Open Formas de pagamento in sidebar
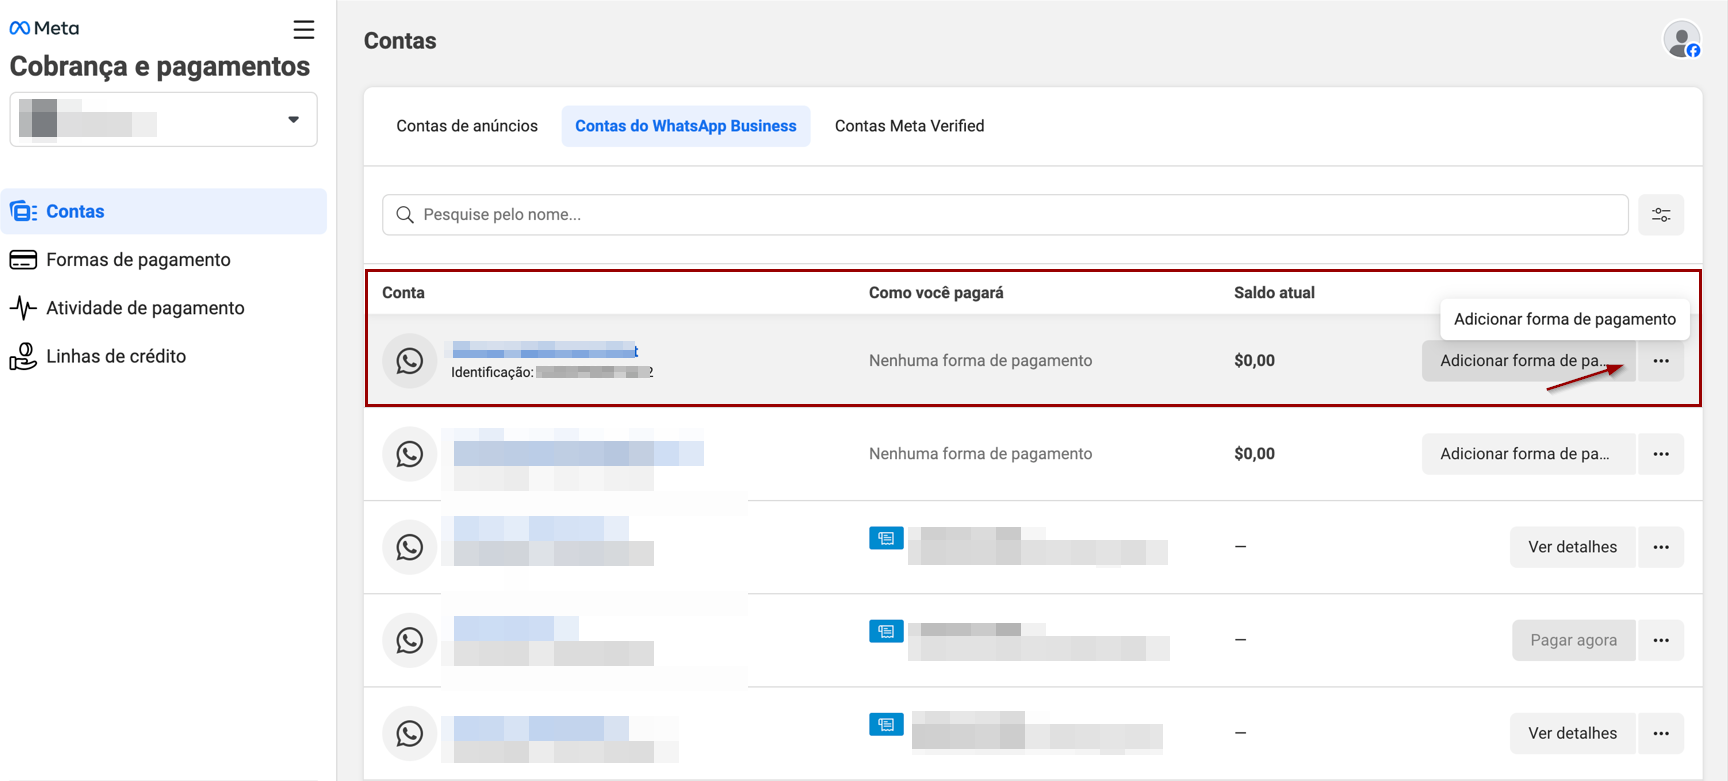Screen dimensions: 1728x781 click(x=138, y=260)
